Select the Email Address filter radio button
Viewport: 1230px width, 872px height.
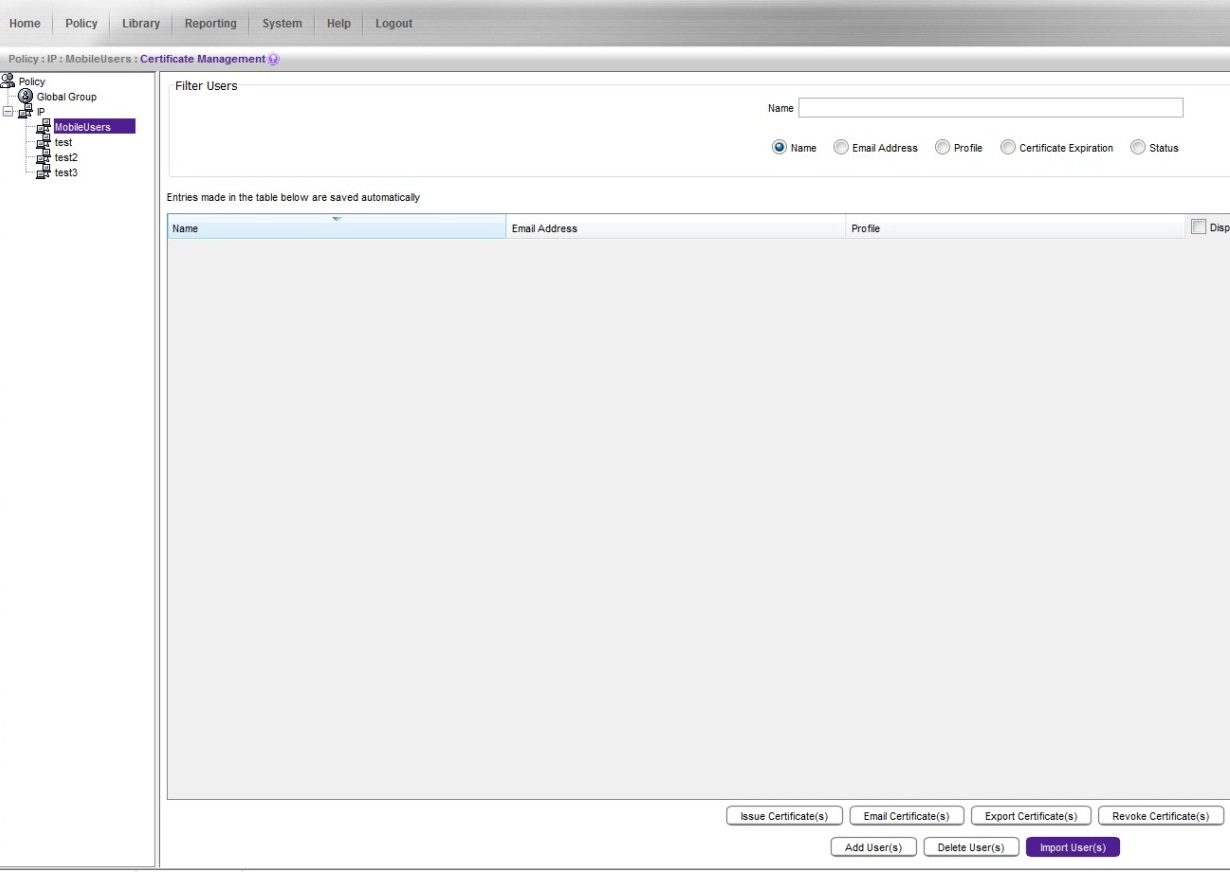coord(841,148)
